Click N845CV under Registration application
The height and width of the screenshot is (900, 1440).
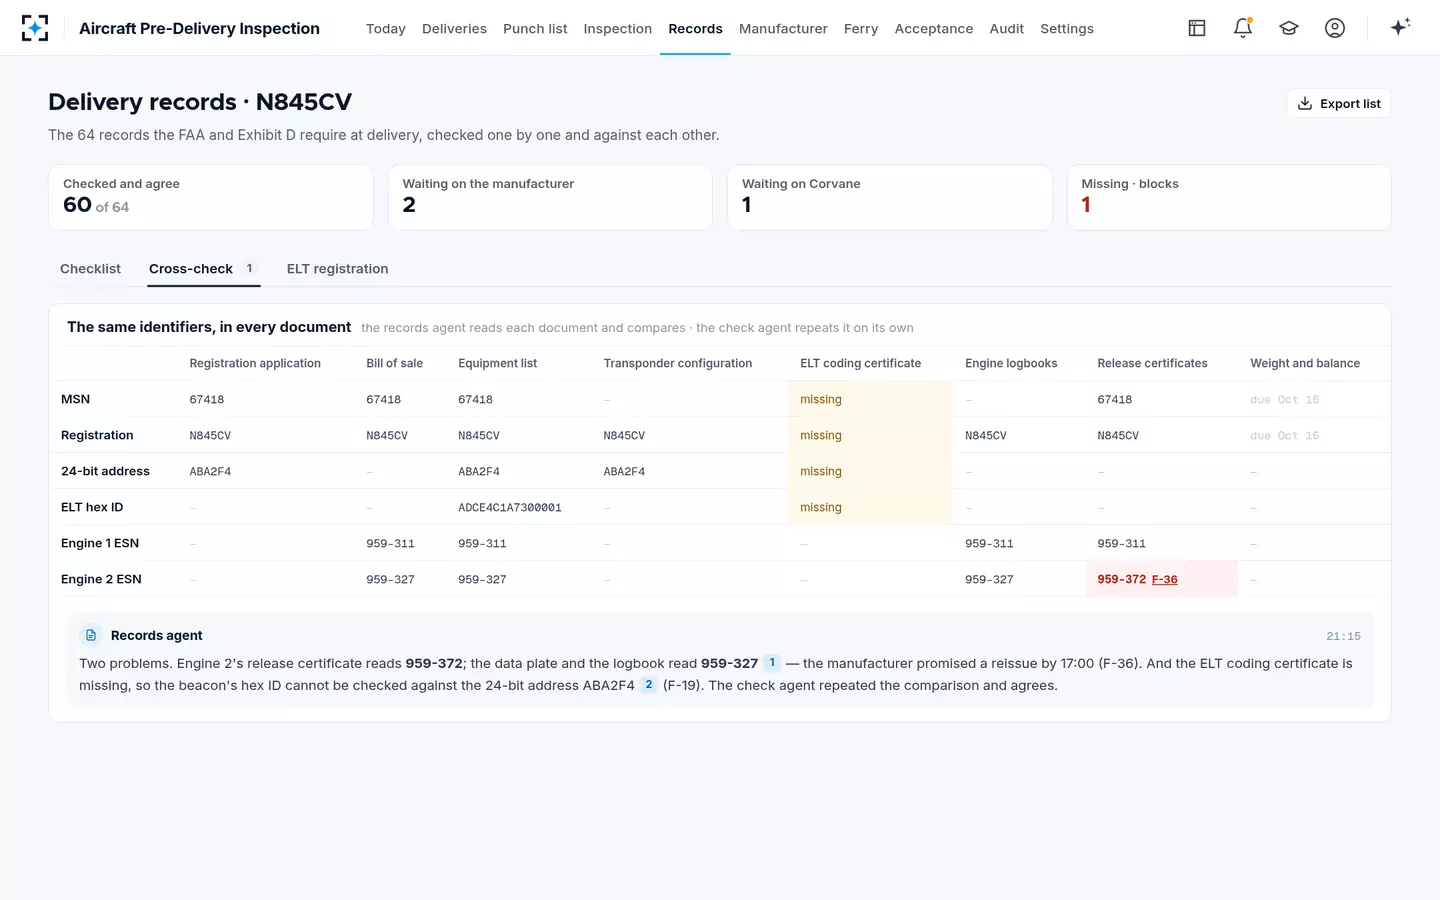tap(210, 435)
